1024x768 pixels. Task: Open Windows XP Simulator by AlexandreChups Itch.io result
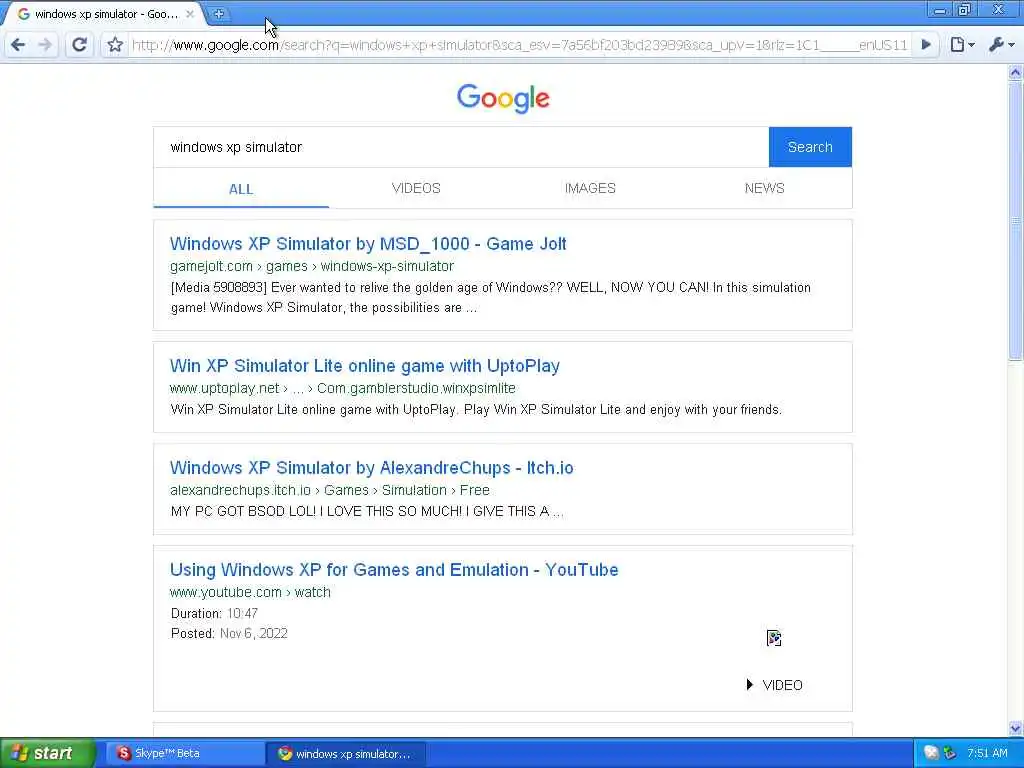point(372,468)
